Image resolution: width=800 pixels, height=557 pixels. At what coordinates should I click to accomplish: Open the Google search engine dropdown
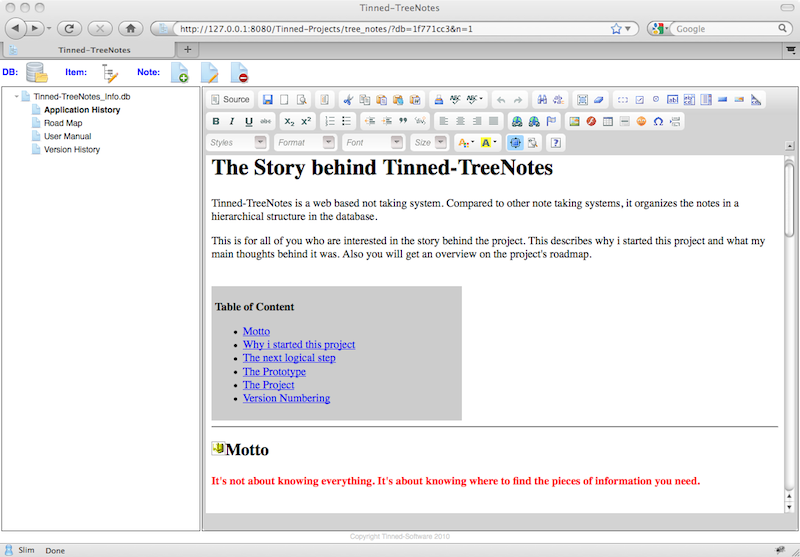659,29
